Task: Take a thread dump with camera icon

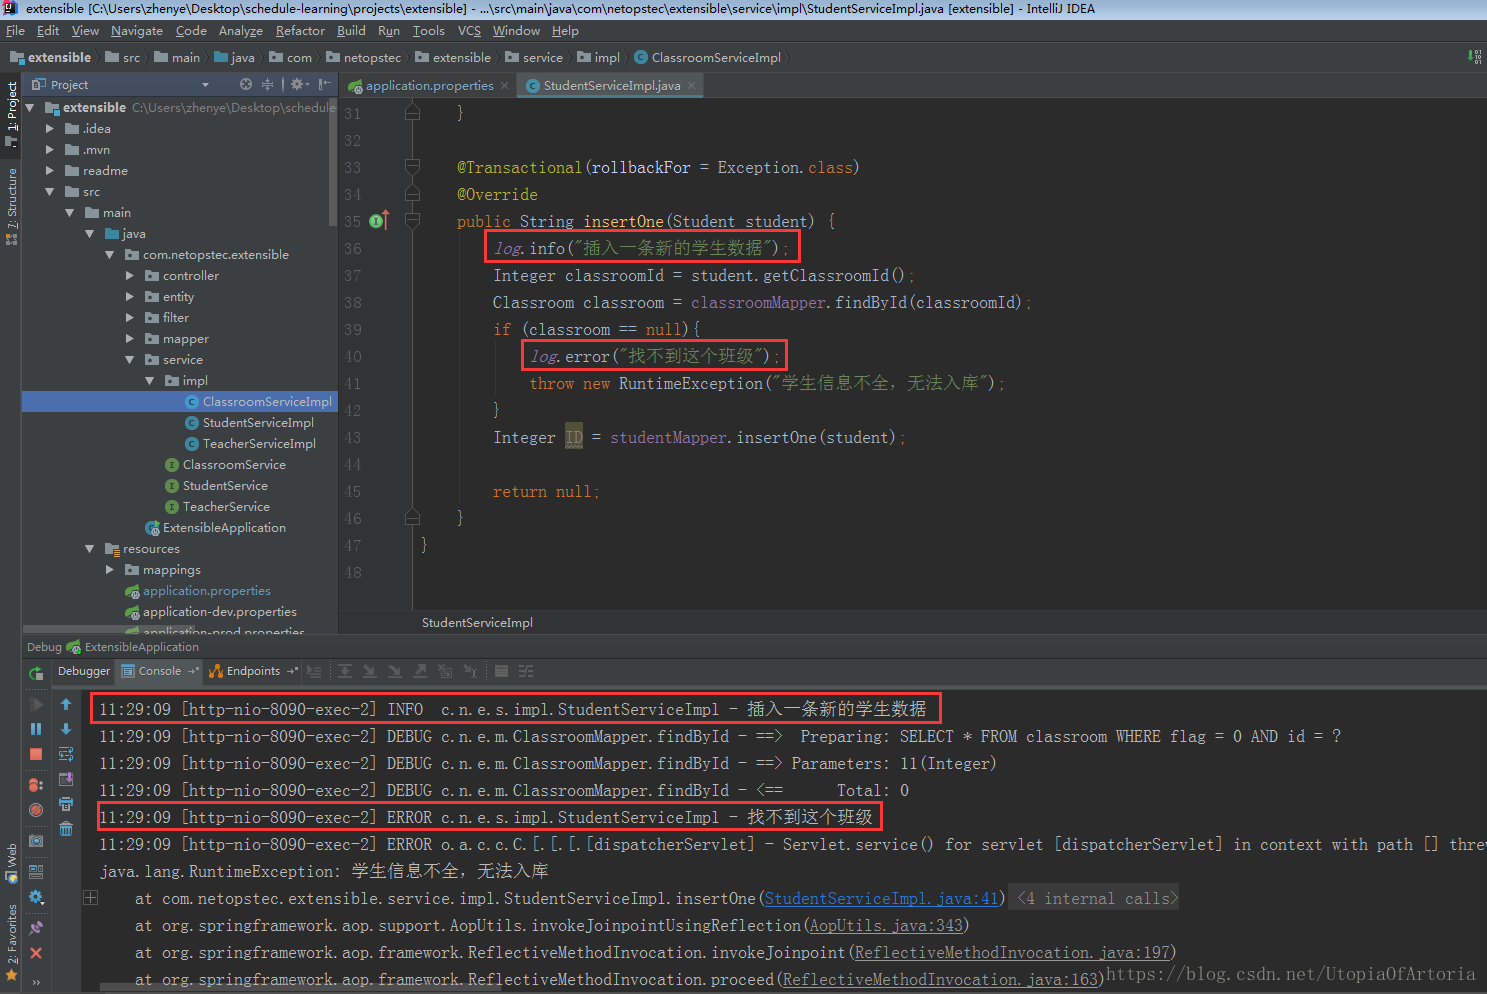Action: click(x=36, y=841)
